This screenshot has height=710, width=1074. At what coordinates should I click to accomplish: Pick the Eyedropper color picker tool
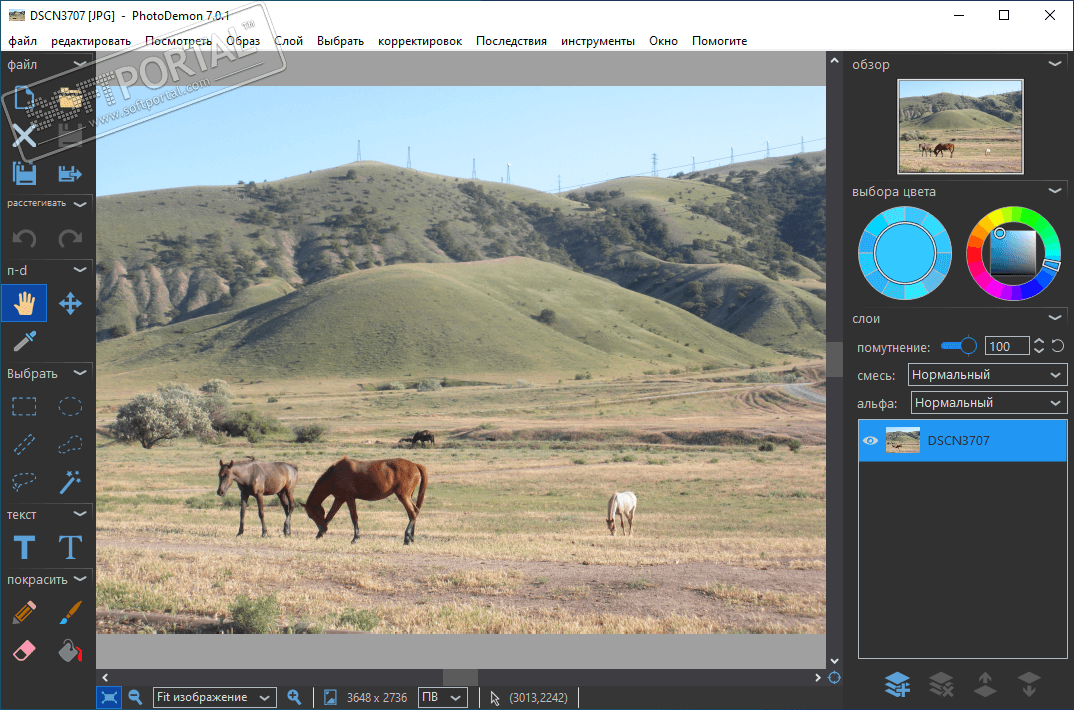coord(24,340)
